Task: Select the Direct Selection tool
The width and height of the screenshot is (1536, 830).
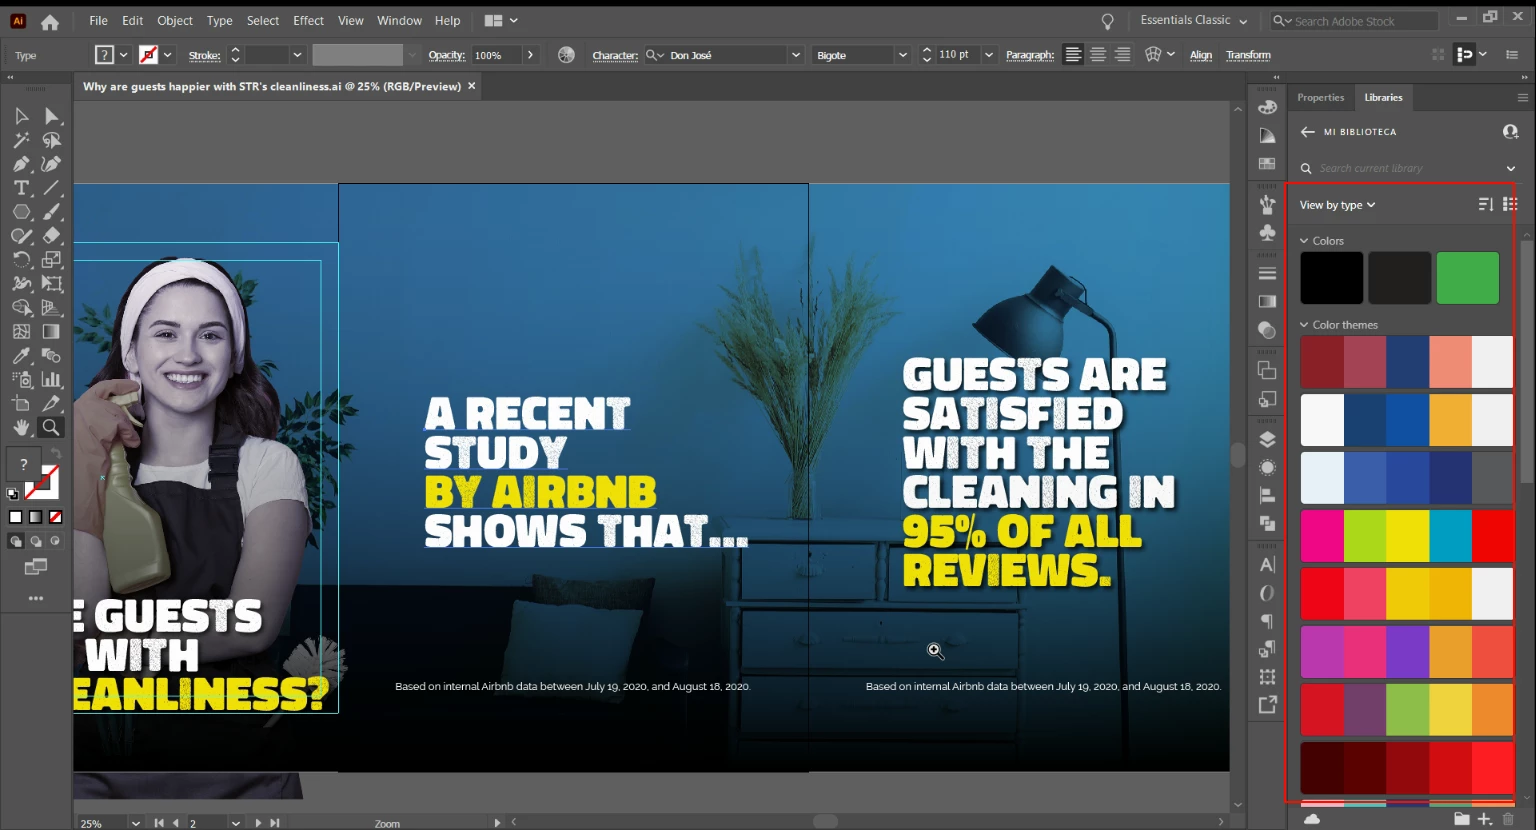Action: point(52,116)
